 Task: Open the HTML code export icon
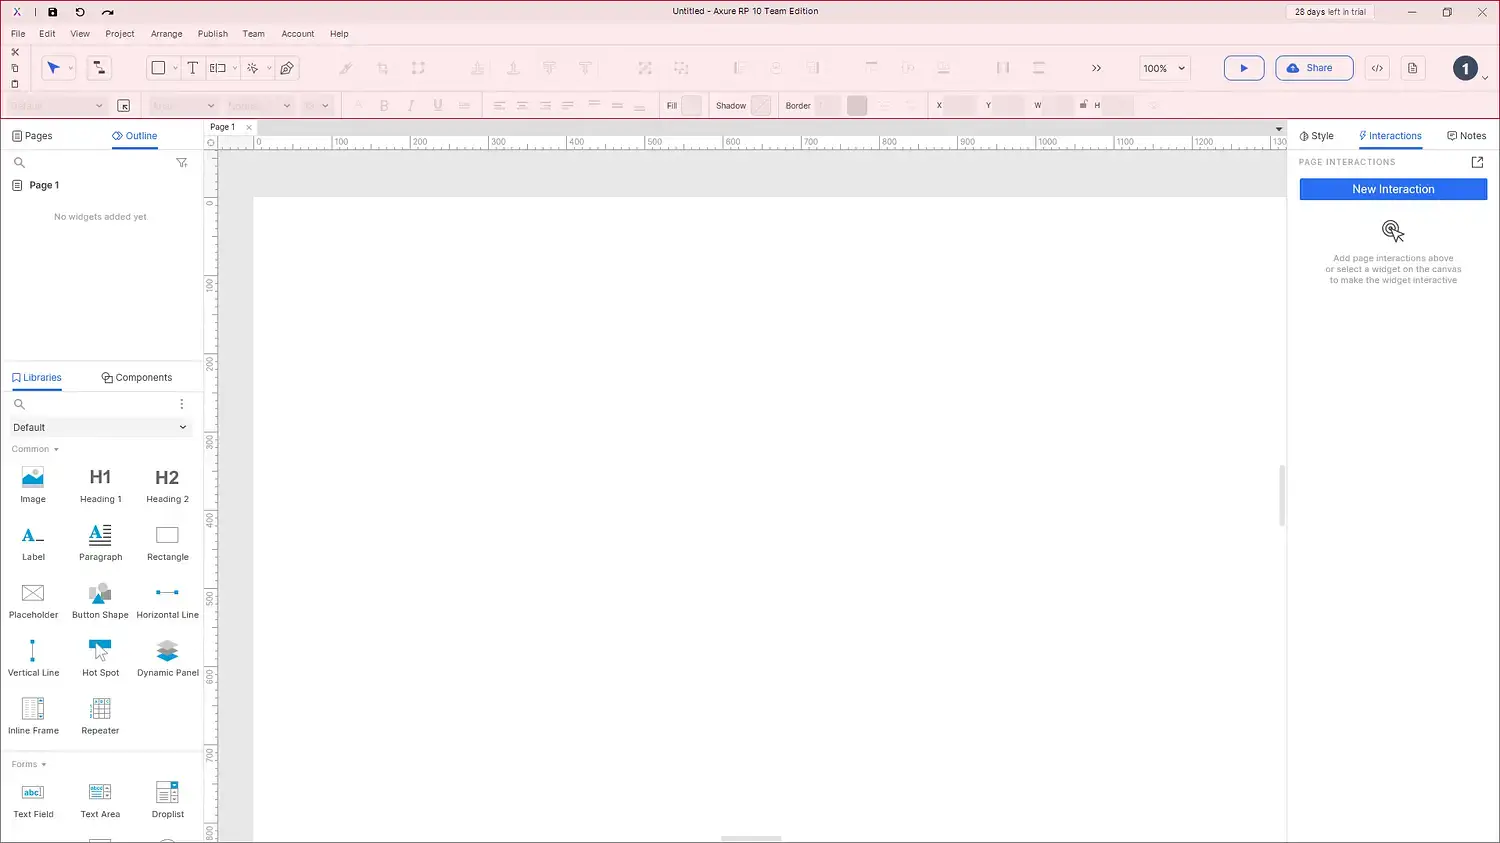coord(1377,68)
